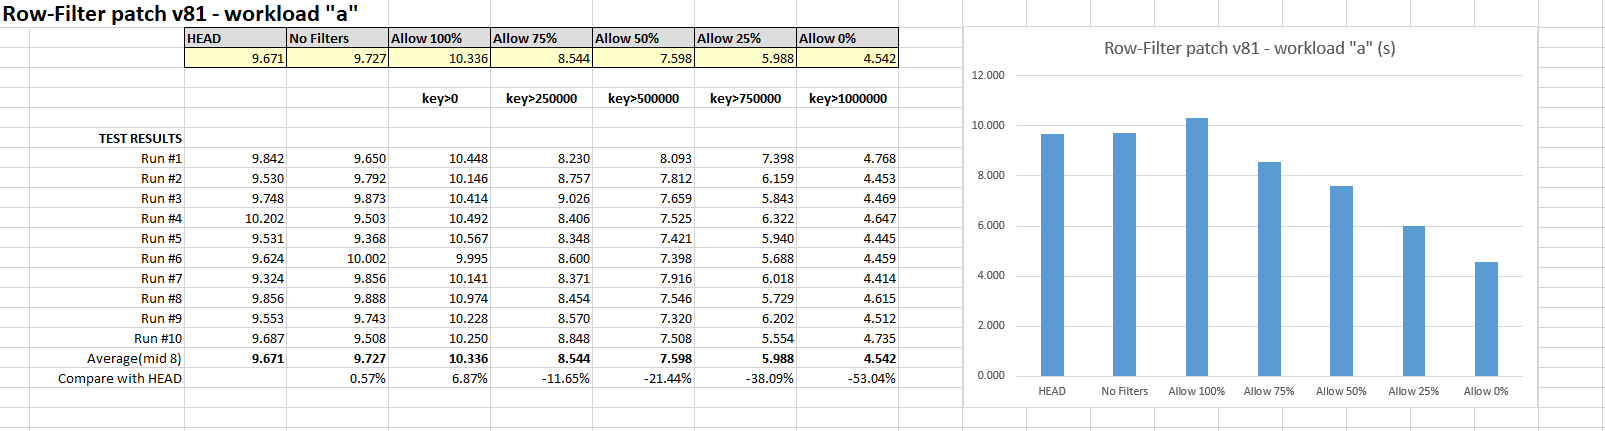Viewport: 1605px width, 431px height.
Task: Click the "Allow 50%" chart axis label
Action: point(1341,391)
